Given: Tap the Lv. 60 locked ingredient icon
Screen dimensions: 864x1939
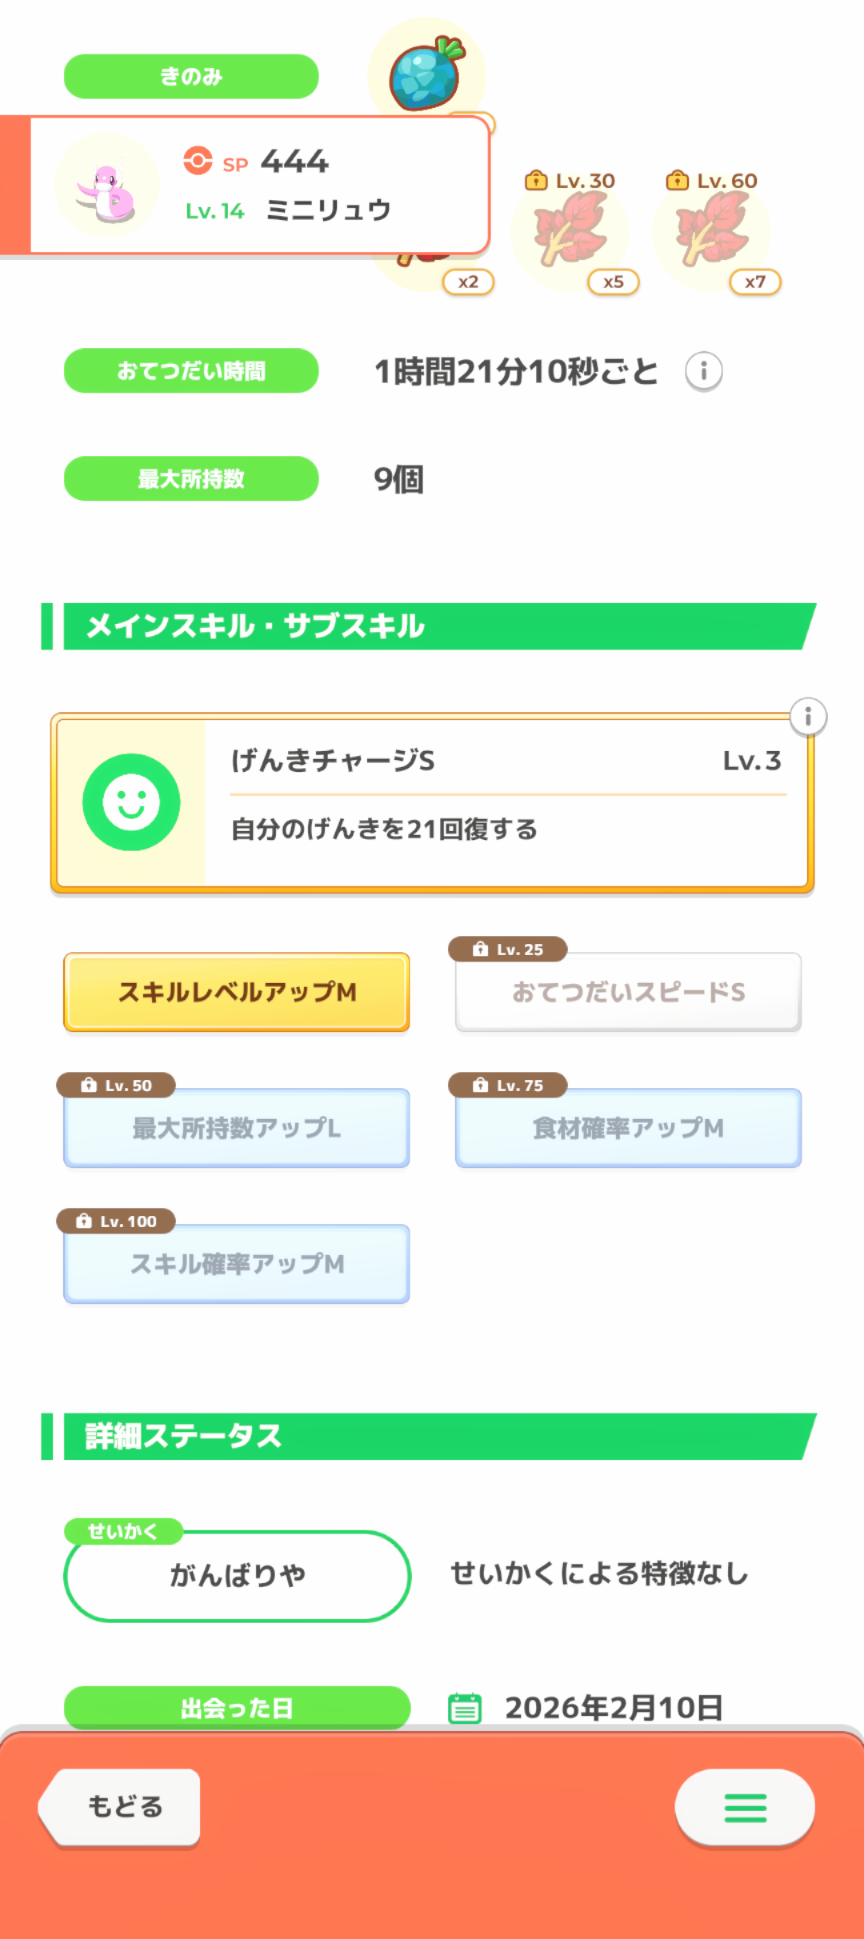Looking at the screenshot, I should point(712,232).
